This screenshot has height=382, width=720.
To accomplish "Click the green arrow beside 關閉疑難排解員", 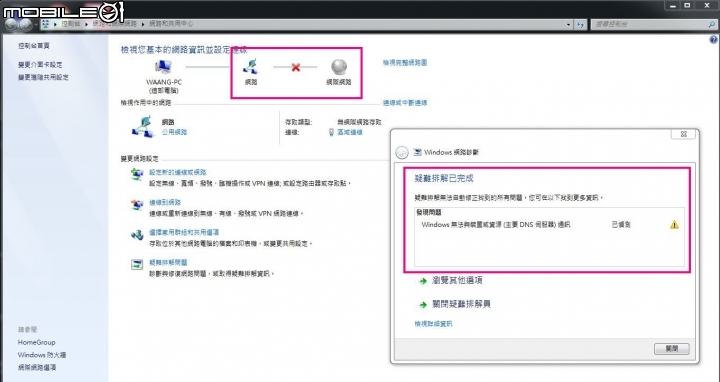I will pyautogui.click(x=423, y=305).
